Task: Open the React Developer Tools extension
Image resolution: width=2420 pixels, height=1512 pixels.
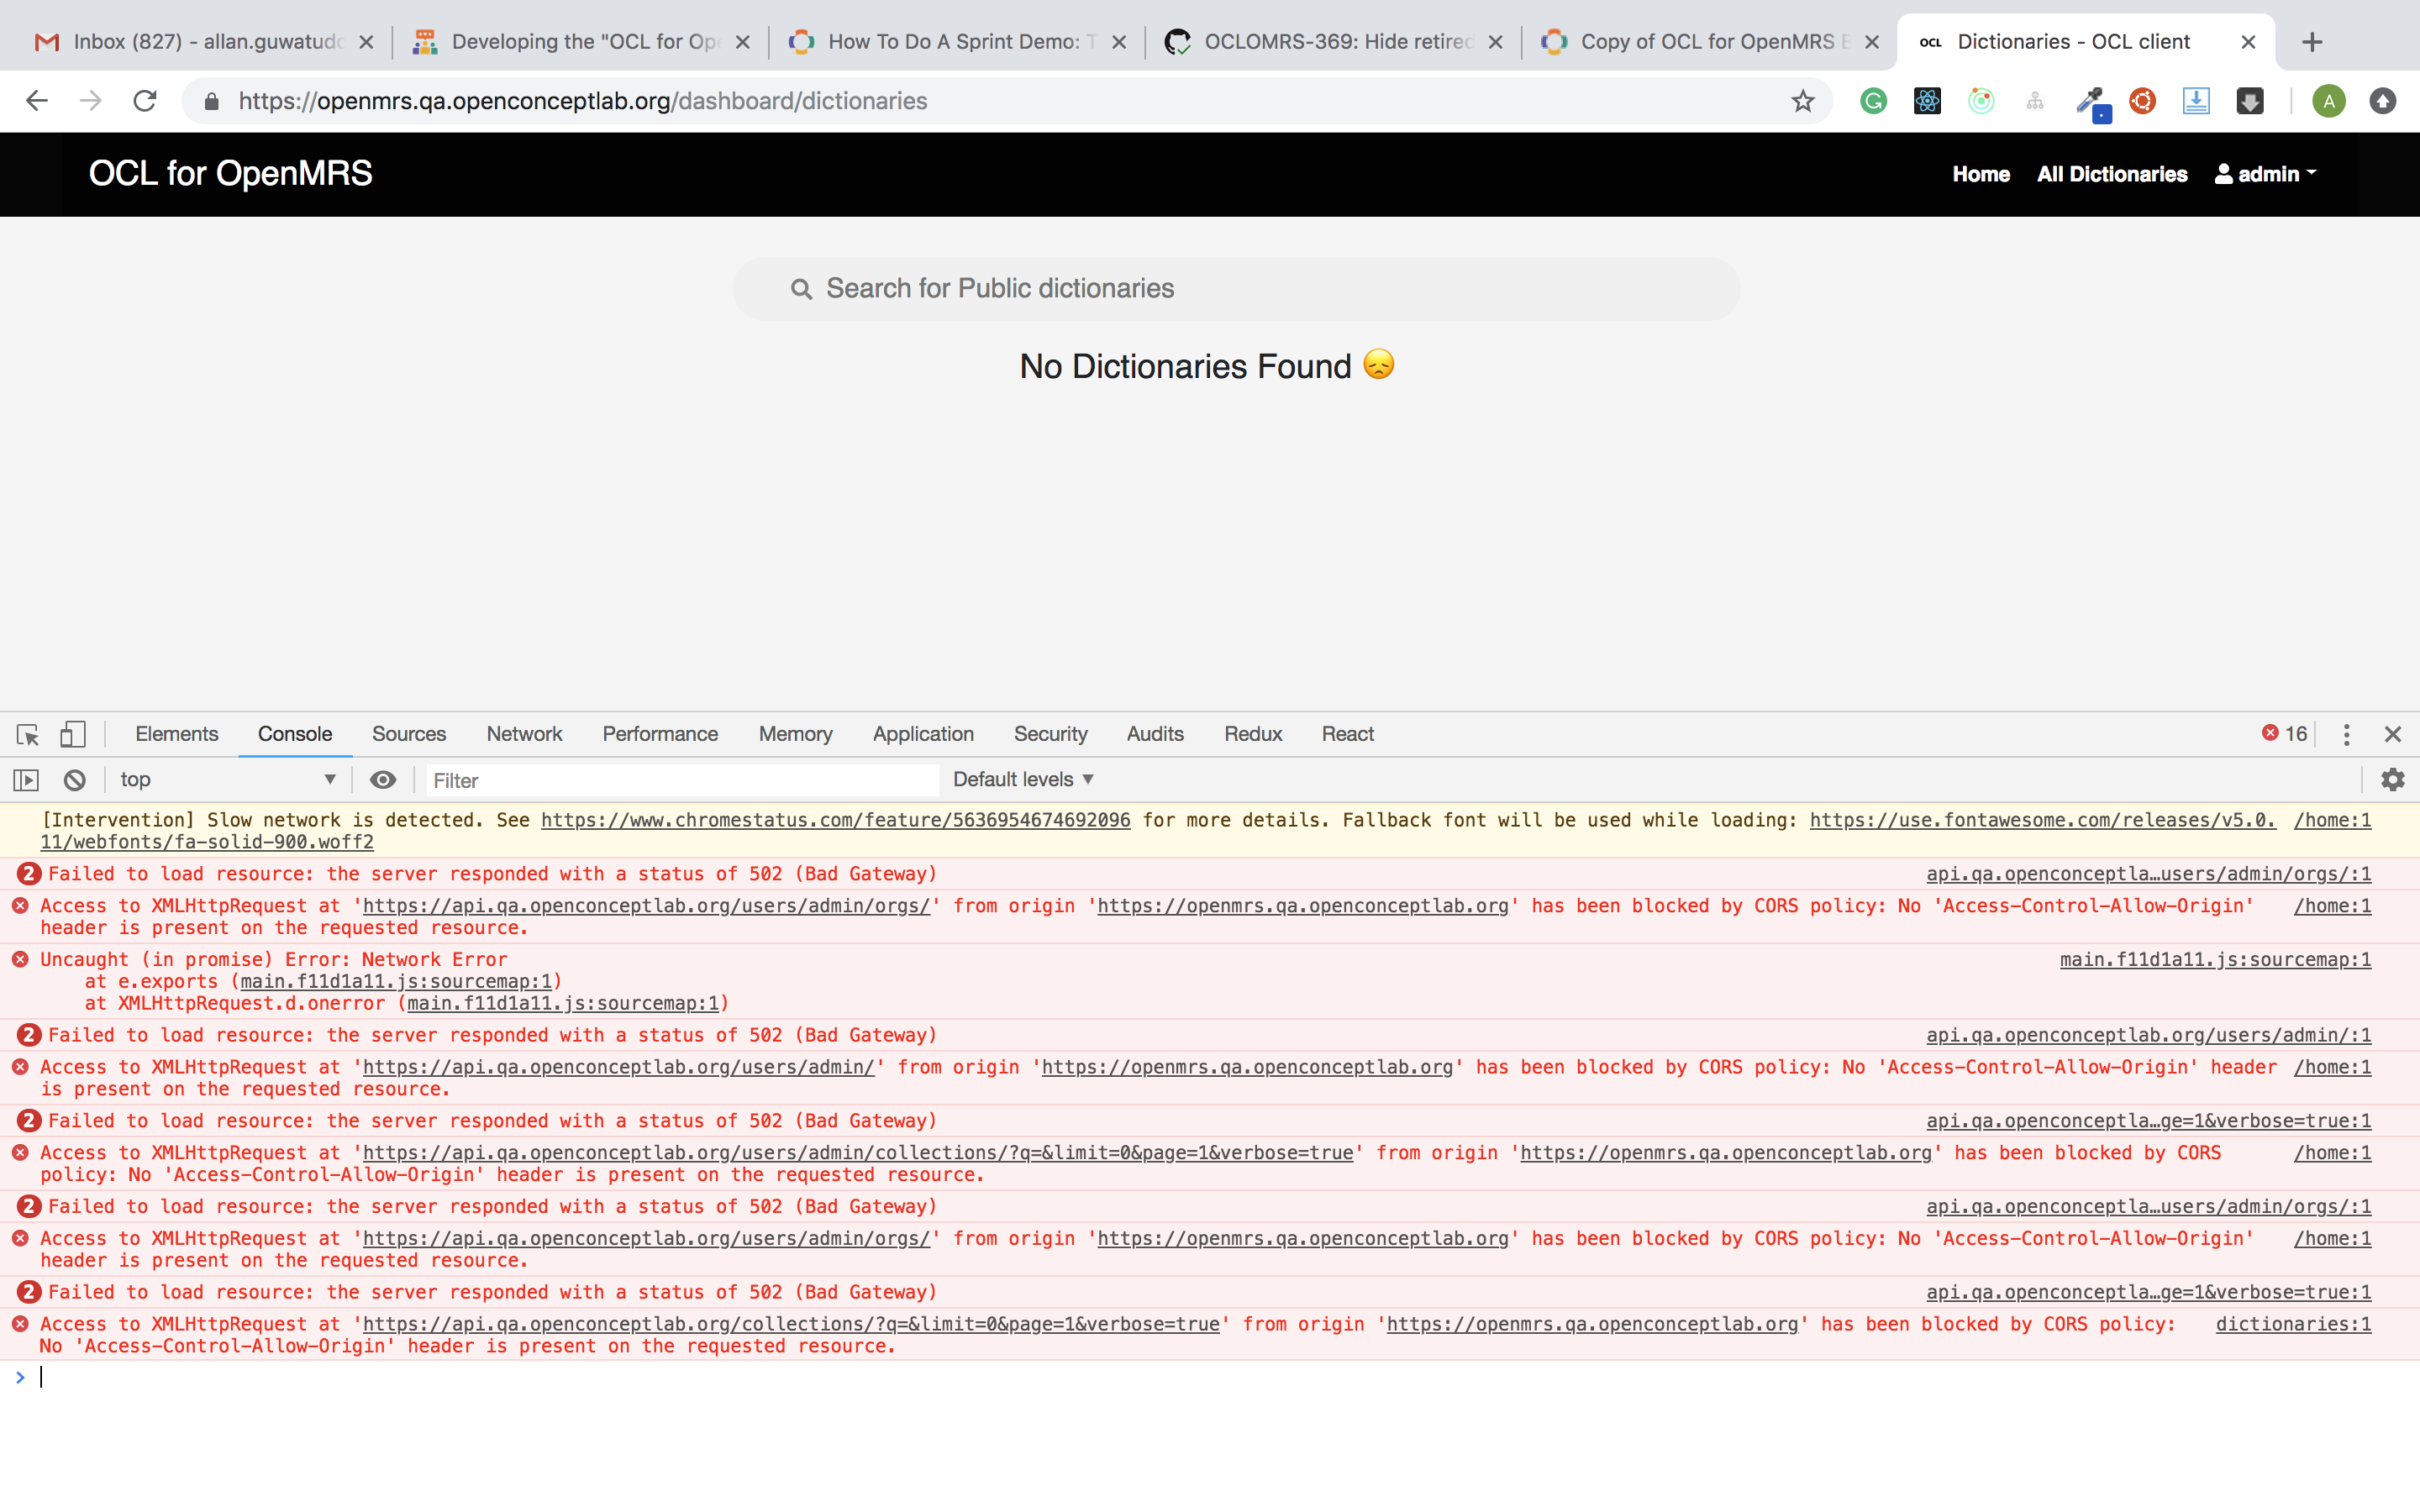Action: coord(1927,101)
